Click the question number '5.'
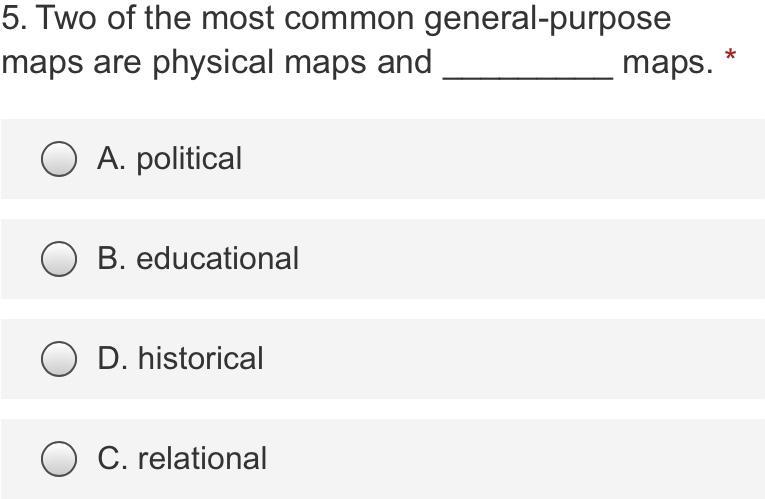Image resolution: width=765 pixels, height=499 pixels. click(x=14, y=18)
